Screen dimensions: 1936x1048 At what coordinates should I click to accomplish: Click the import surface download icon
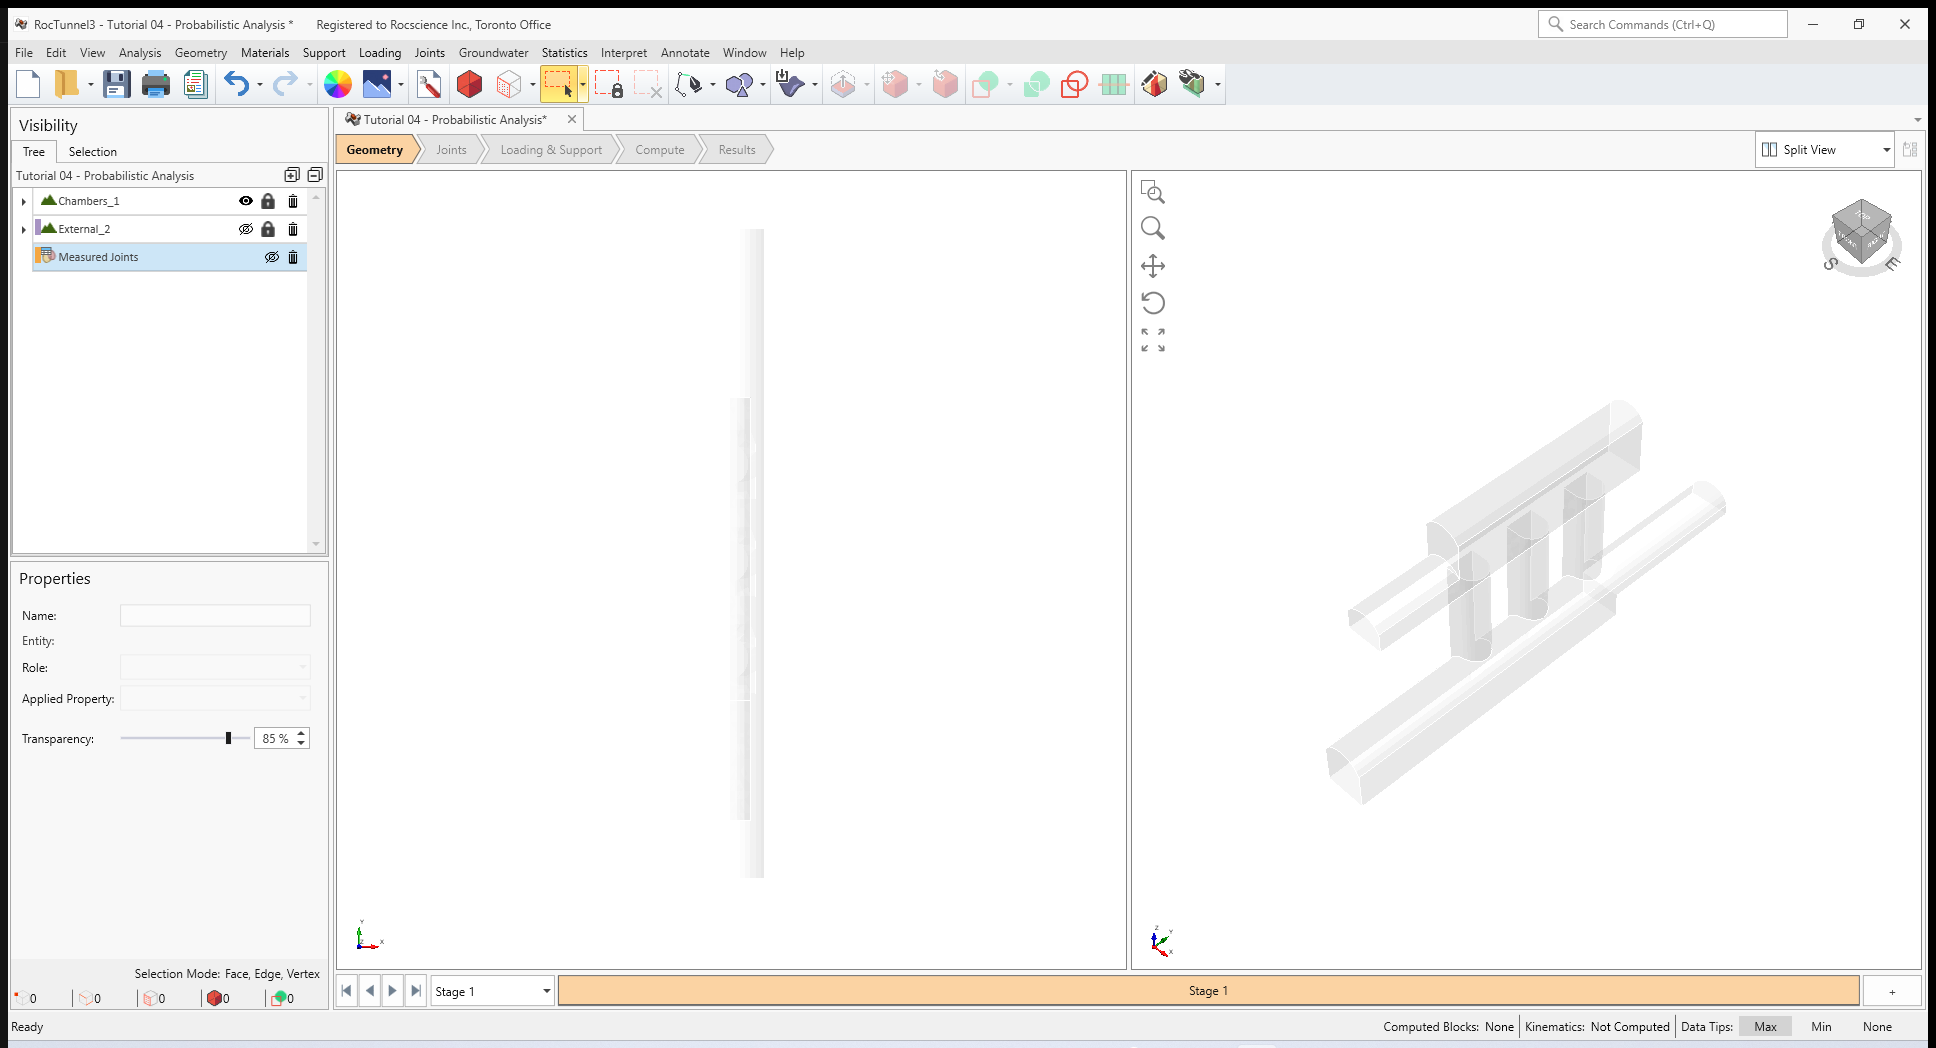pos(790,85)
